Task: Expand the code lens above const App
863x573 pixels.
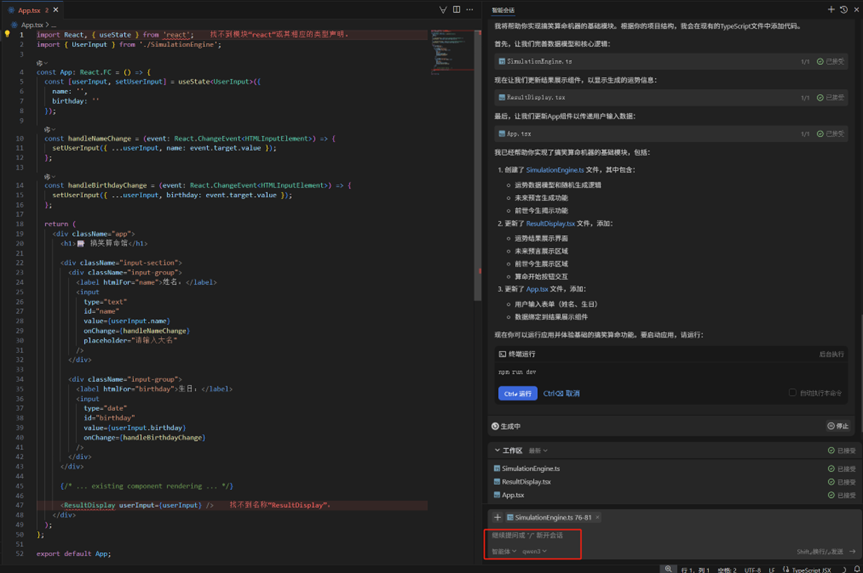Action: tap(42, 63)
